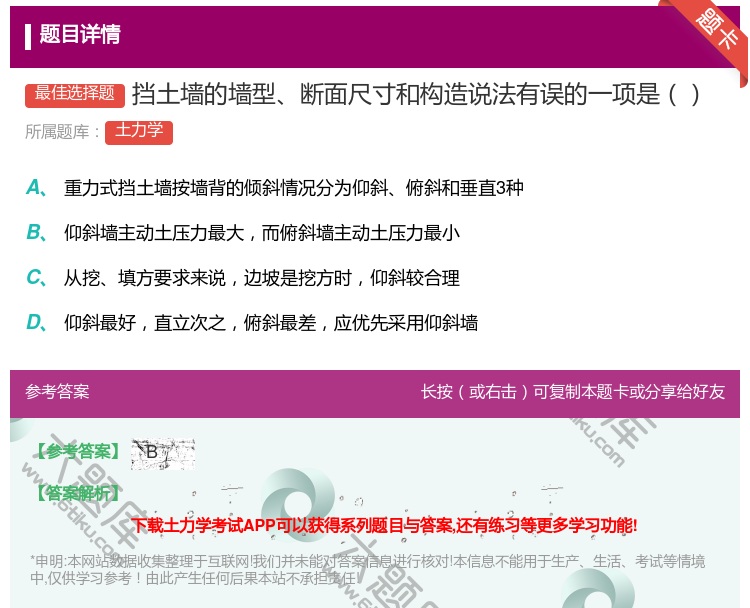Click 长按（或右击）可复制本题卡 hint text
The width and height of the screenshot is (750, 608).
[x=573, y=392]
